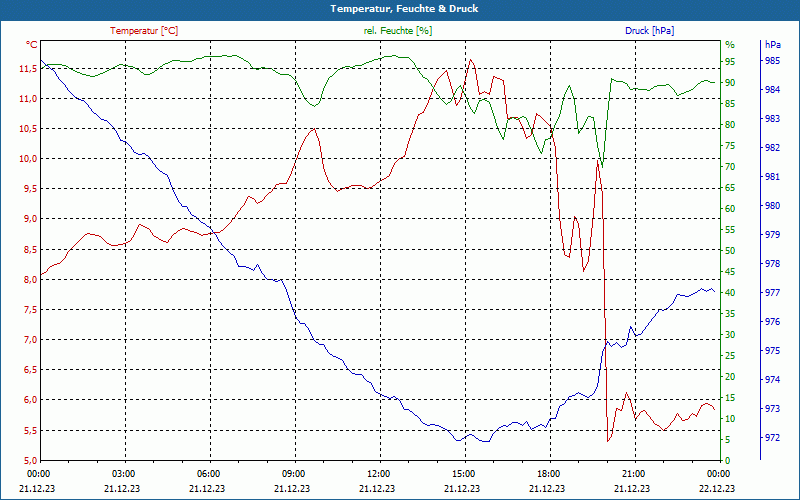Click the 8,5 temperature axis value

[30, 249]
